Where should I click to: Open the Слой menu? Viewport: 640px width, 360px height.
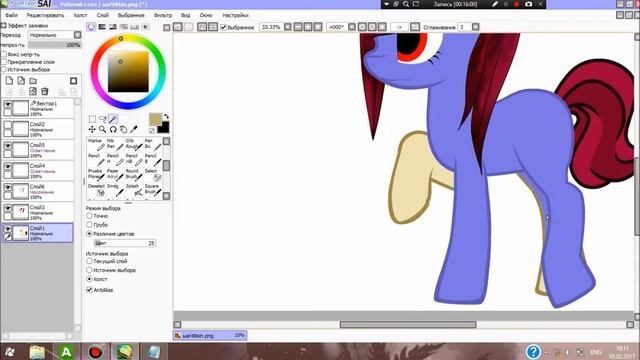103,15
